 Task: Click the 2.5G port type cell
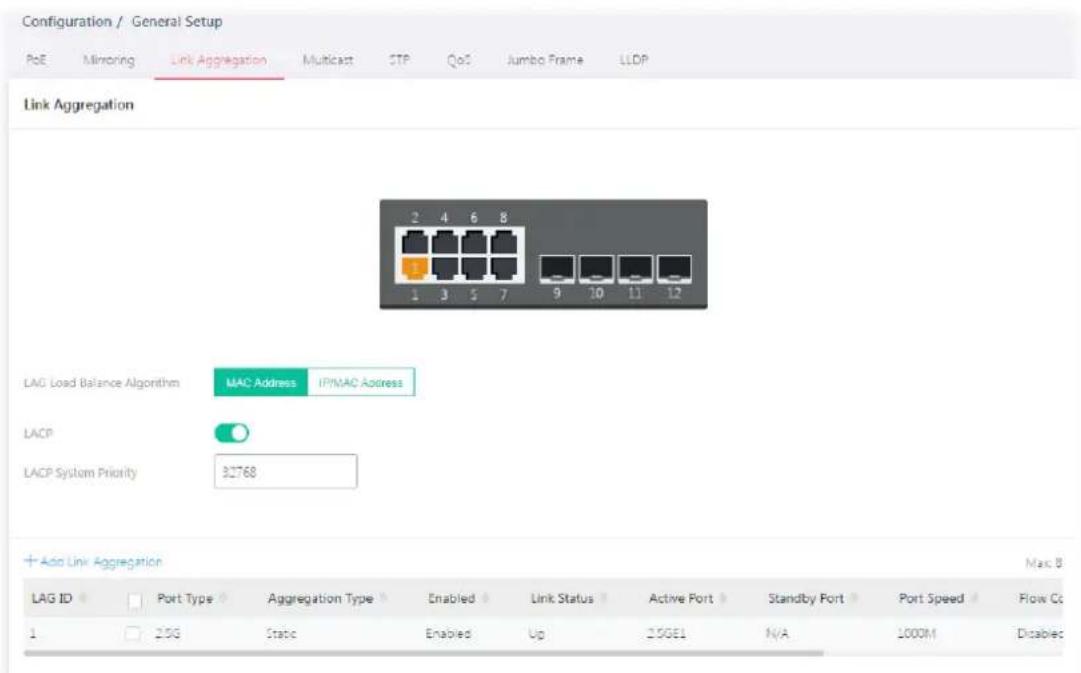click(168, 633)
